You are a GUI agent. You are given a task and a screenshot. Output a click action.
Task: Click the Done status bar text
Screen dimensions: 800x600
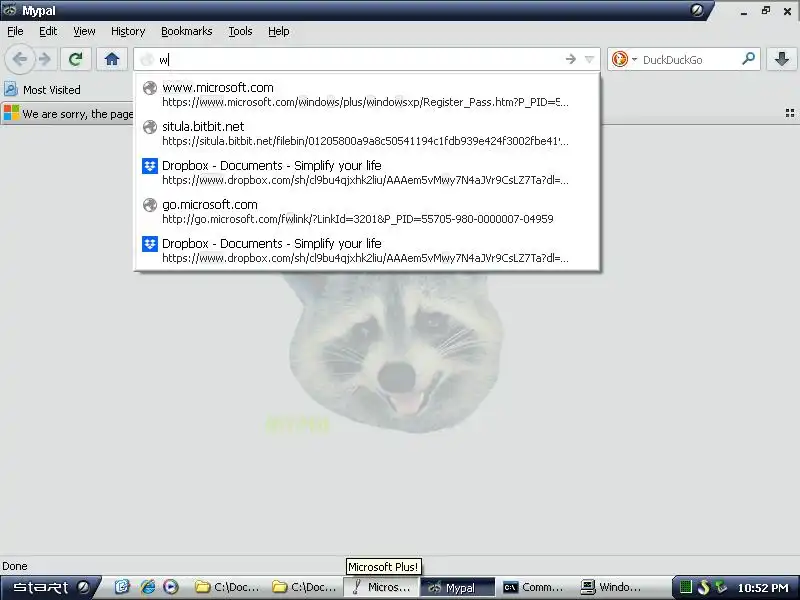coord(15,566)
